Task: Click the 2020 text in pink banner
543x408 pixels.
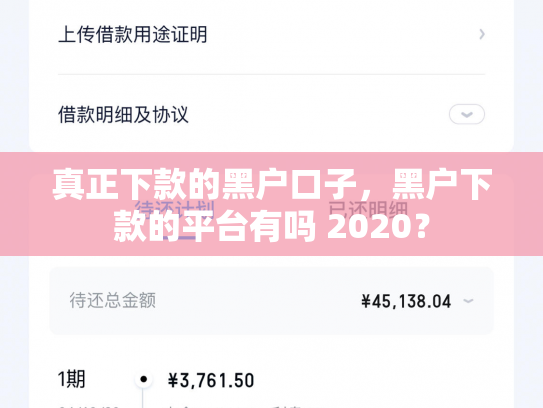Action: tap(370, 226)
